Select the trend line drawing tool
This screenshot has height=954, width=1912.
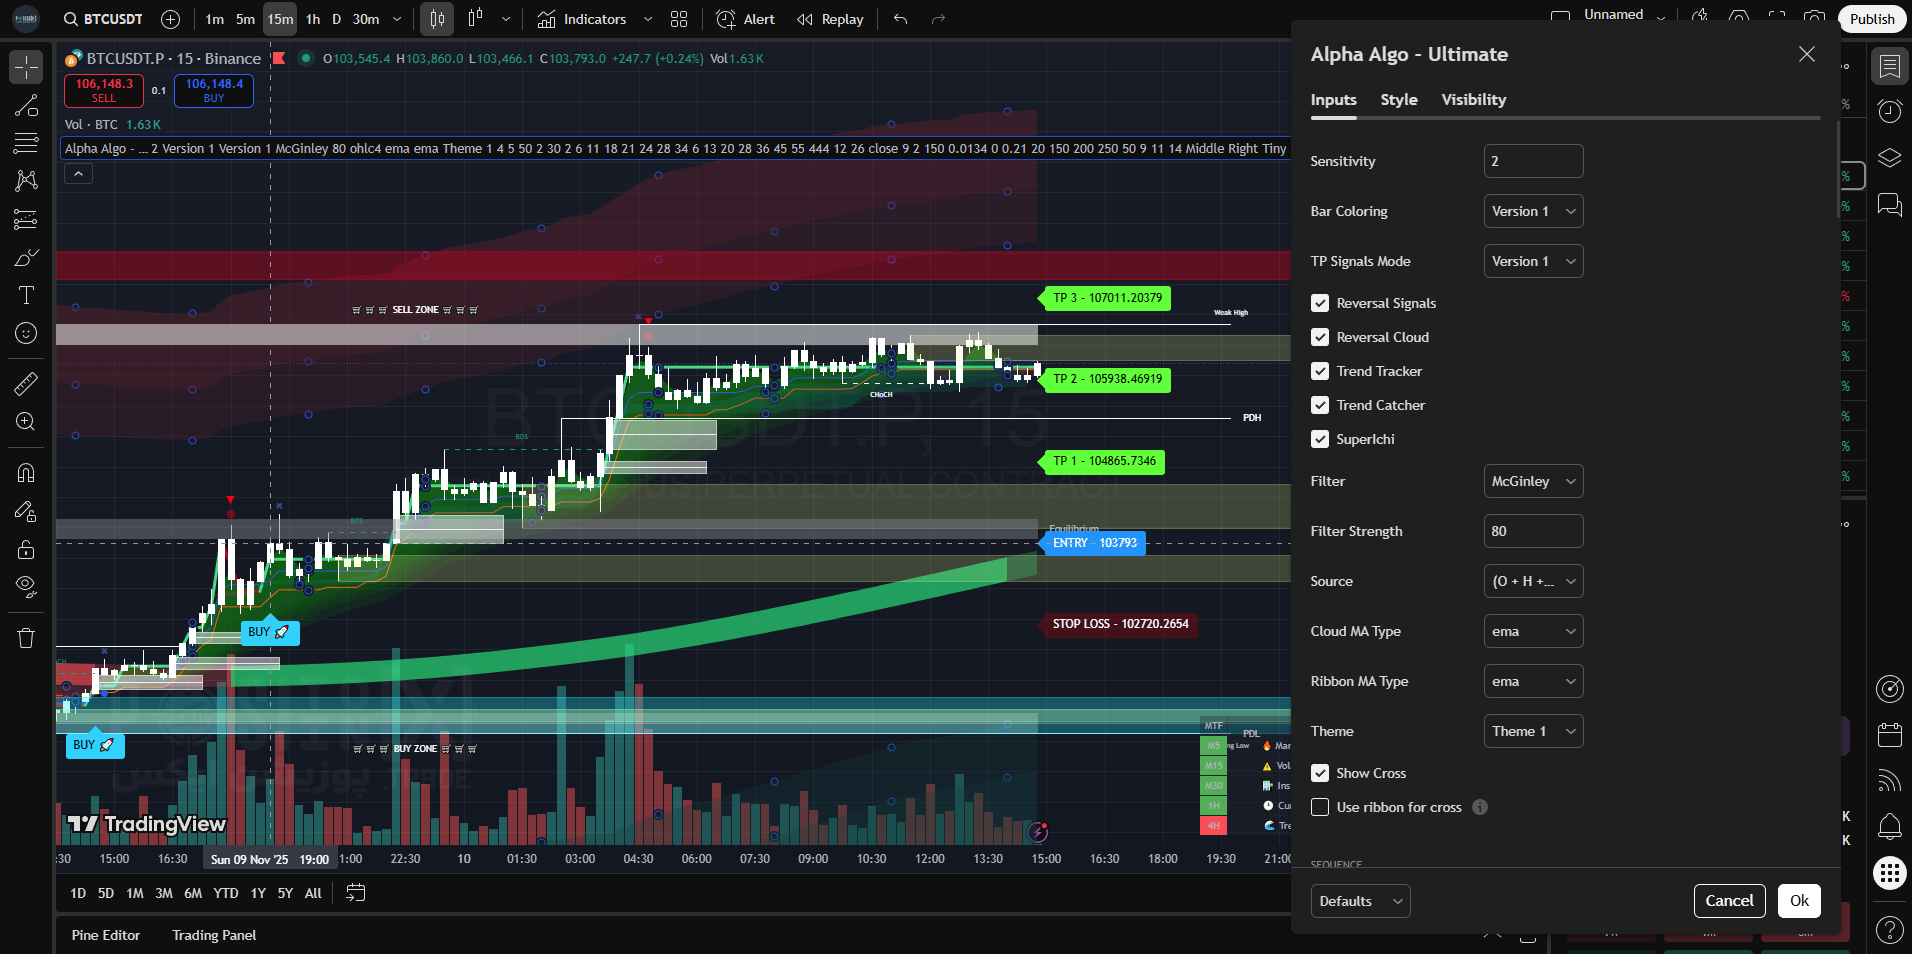point(26,106)
